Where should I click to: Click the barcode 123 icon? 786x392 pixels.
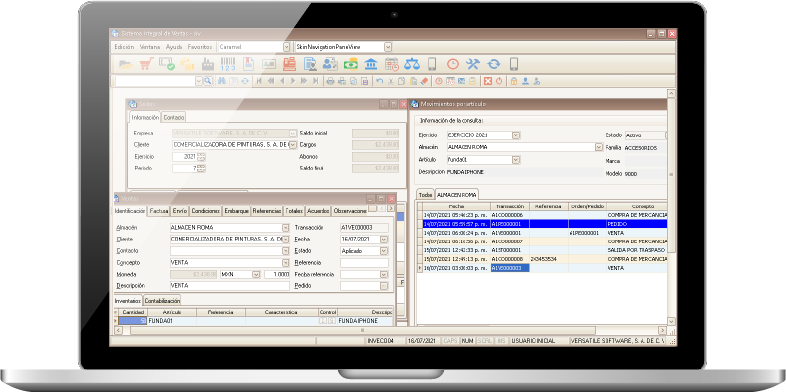click(x=228, y=64)
